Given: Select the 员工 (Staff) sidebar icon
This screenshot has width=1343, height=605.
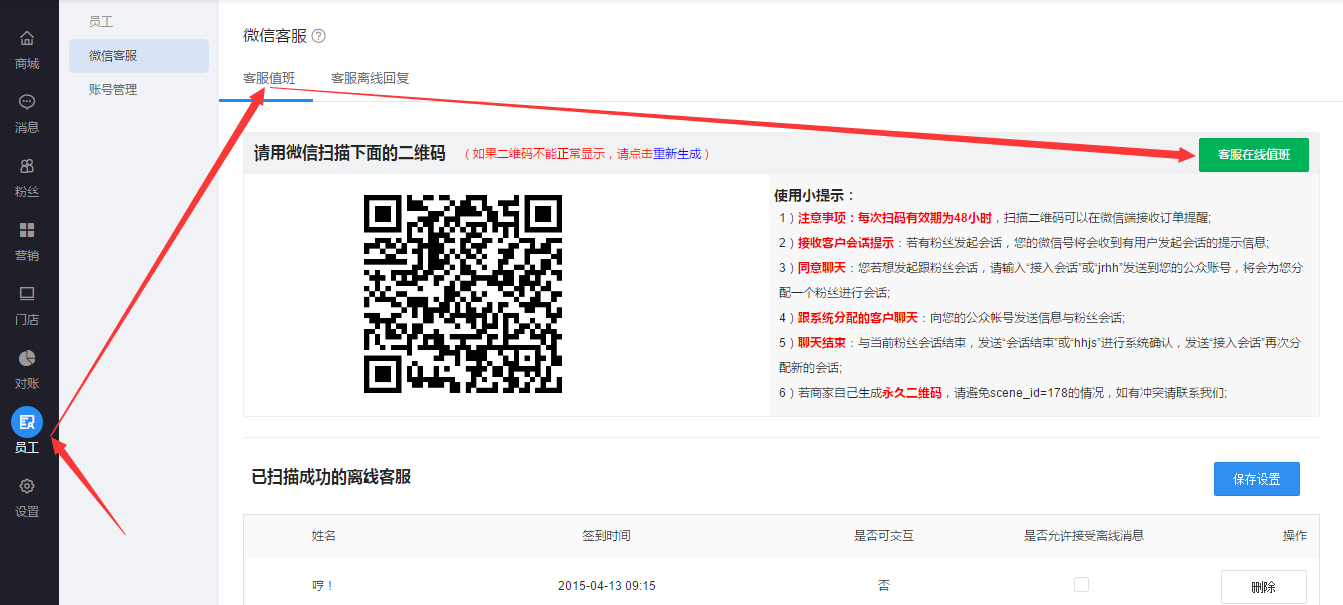Looking at the screenshot, I should (27, 422).
